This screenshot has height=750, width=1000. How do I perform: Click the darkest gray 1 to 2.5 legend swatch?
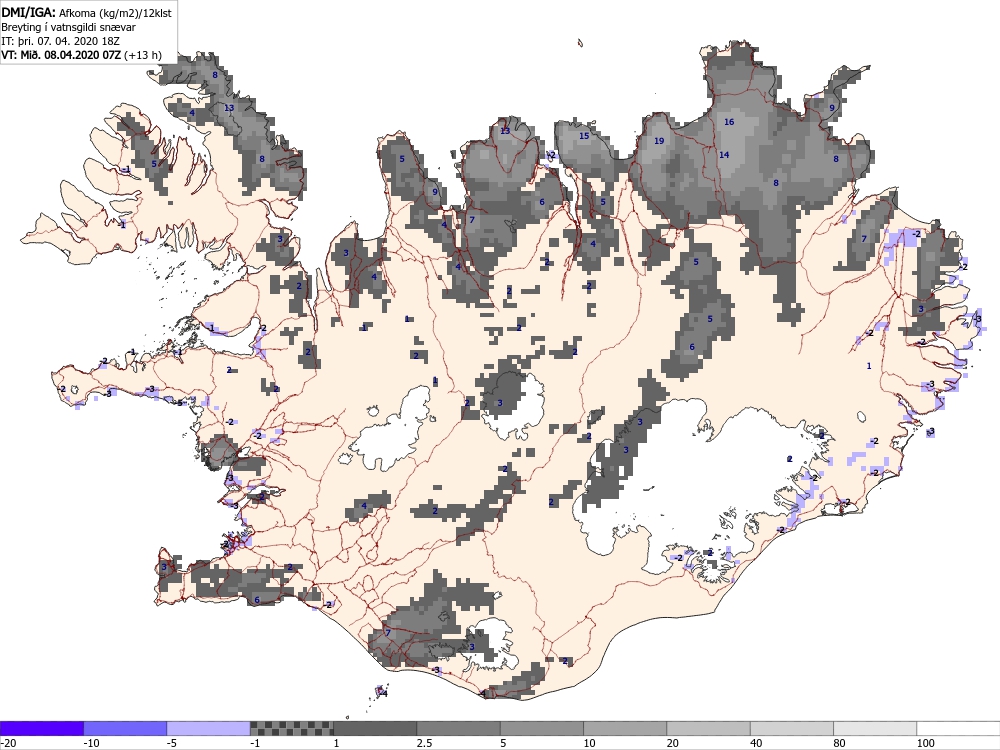tap(375, 728)
